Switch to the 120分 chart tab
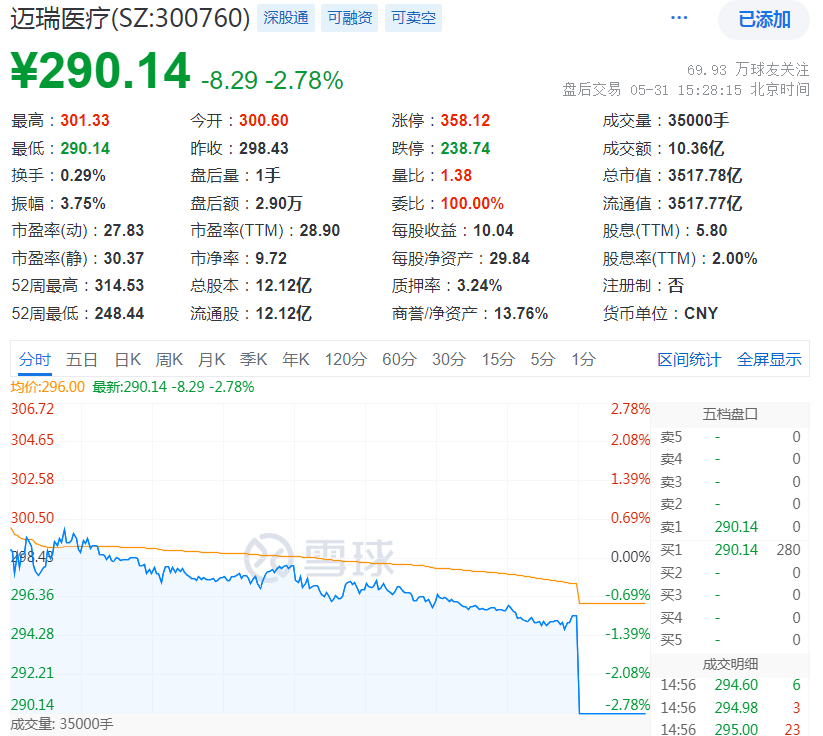Image resolution: width=823 pixels, height=736 pixels. (346, 360)
